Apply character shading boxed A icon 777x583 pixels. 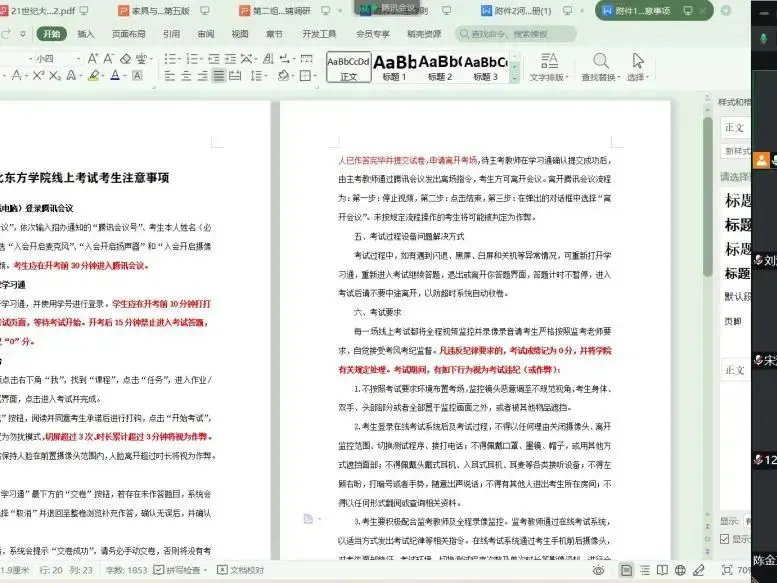coord(137,75)
